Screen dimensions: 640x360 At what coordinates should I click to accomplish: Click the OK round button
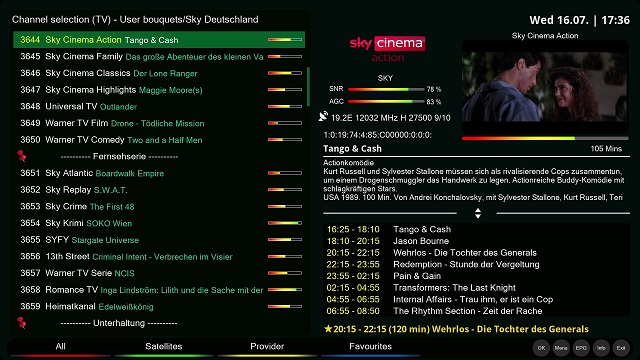pos(541,348)
